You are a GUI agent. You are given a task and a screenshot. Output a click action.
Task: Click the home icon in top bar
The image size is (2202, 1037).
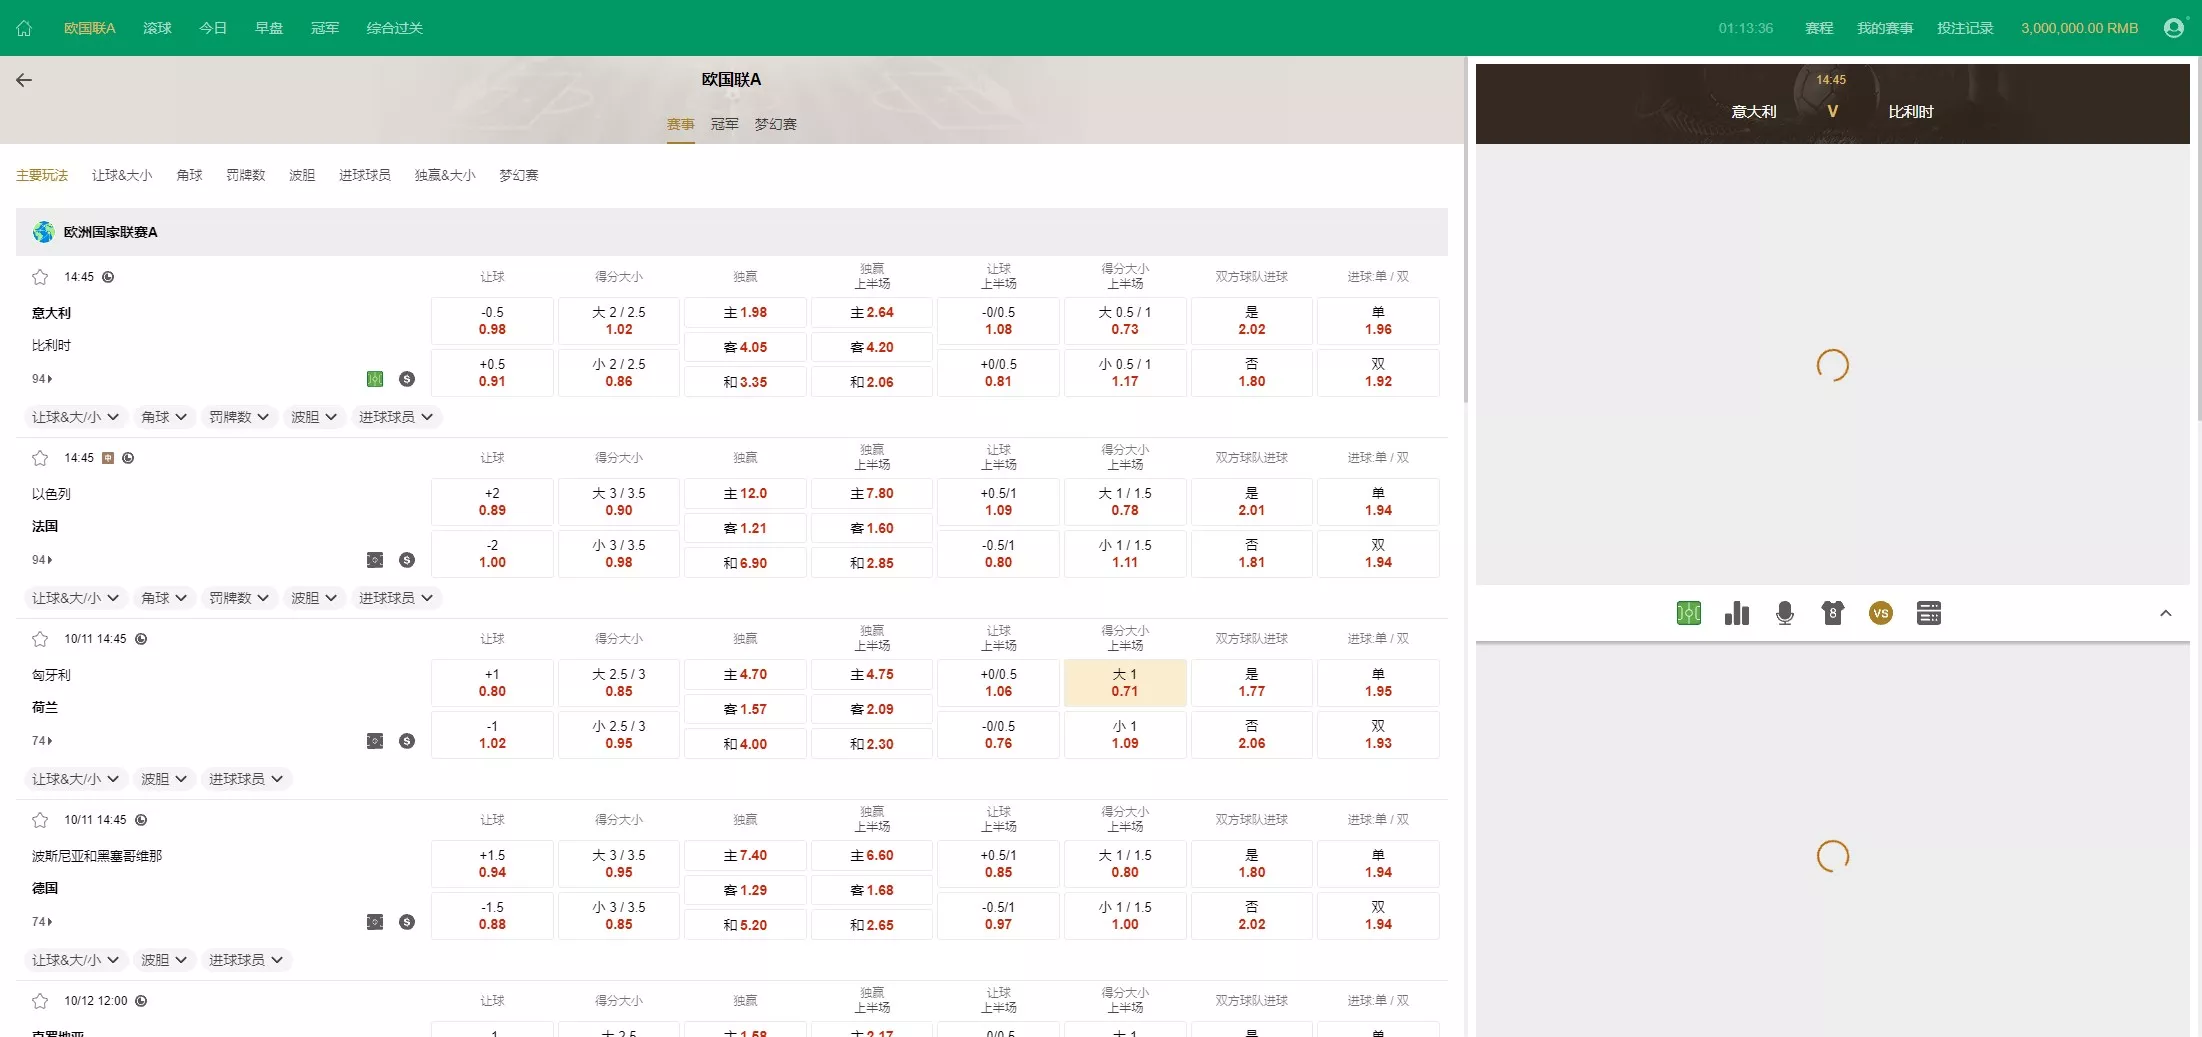pos(24,28)
